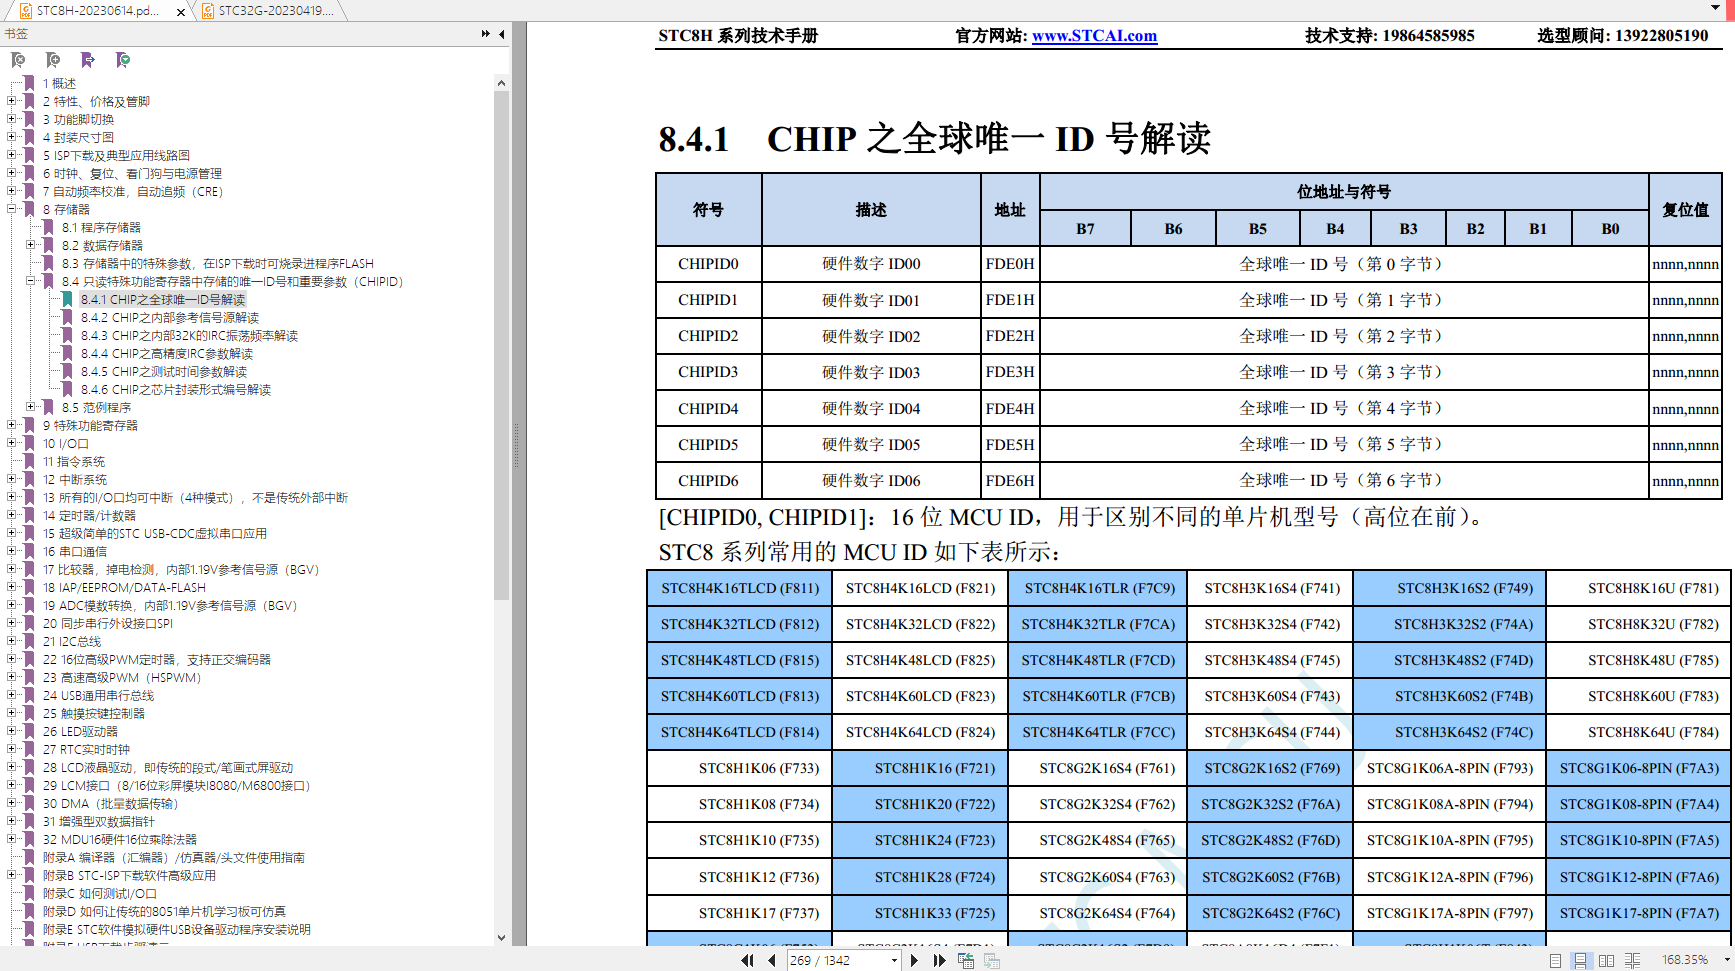Viewport: 1735px width, 971px height.
Task: Click address cell FDE0H
Action: tap(1010, 264)
